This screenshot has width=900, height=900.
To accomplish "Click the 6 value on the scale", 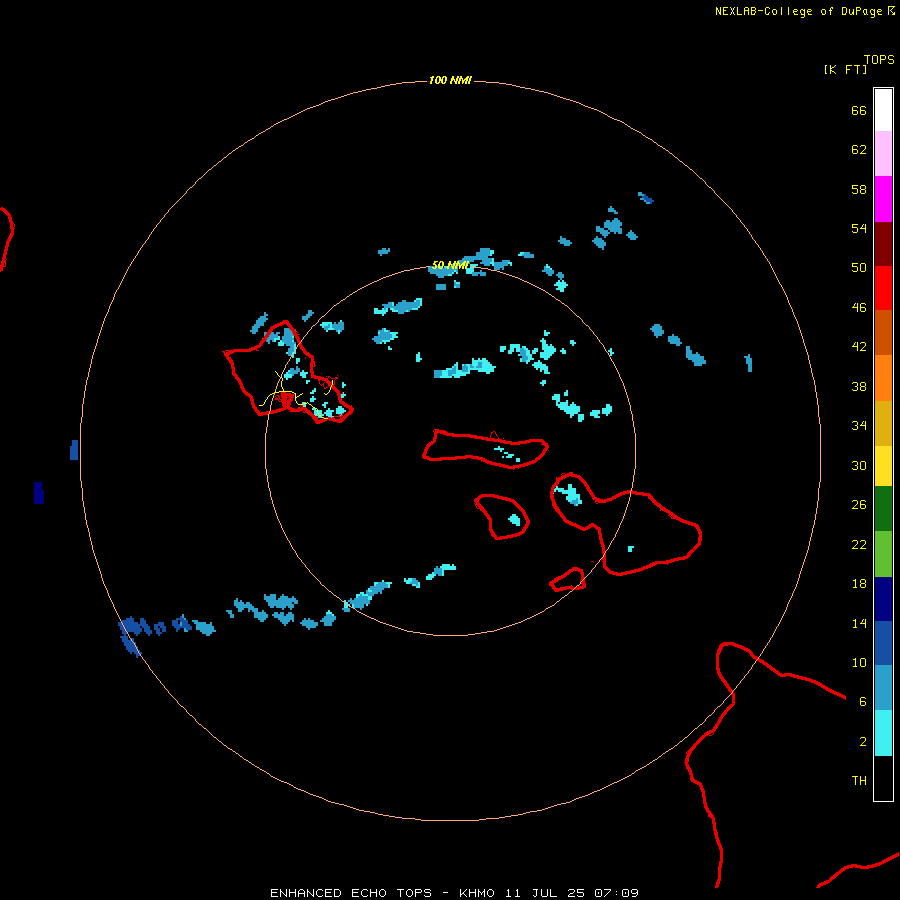I will pyautogui.click(x=863, y=702).
